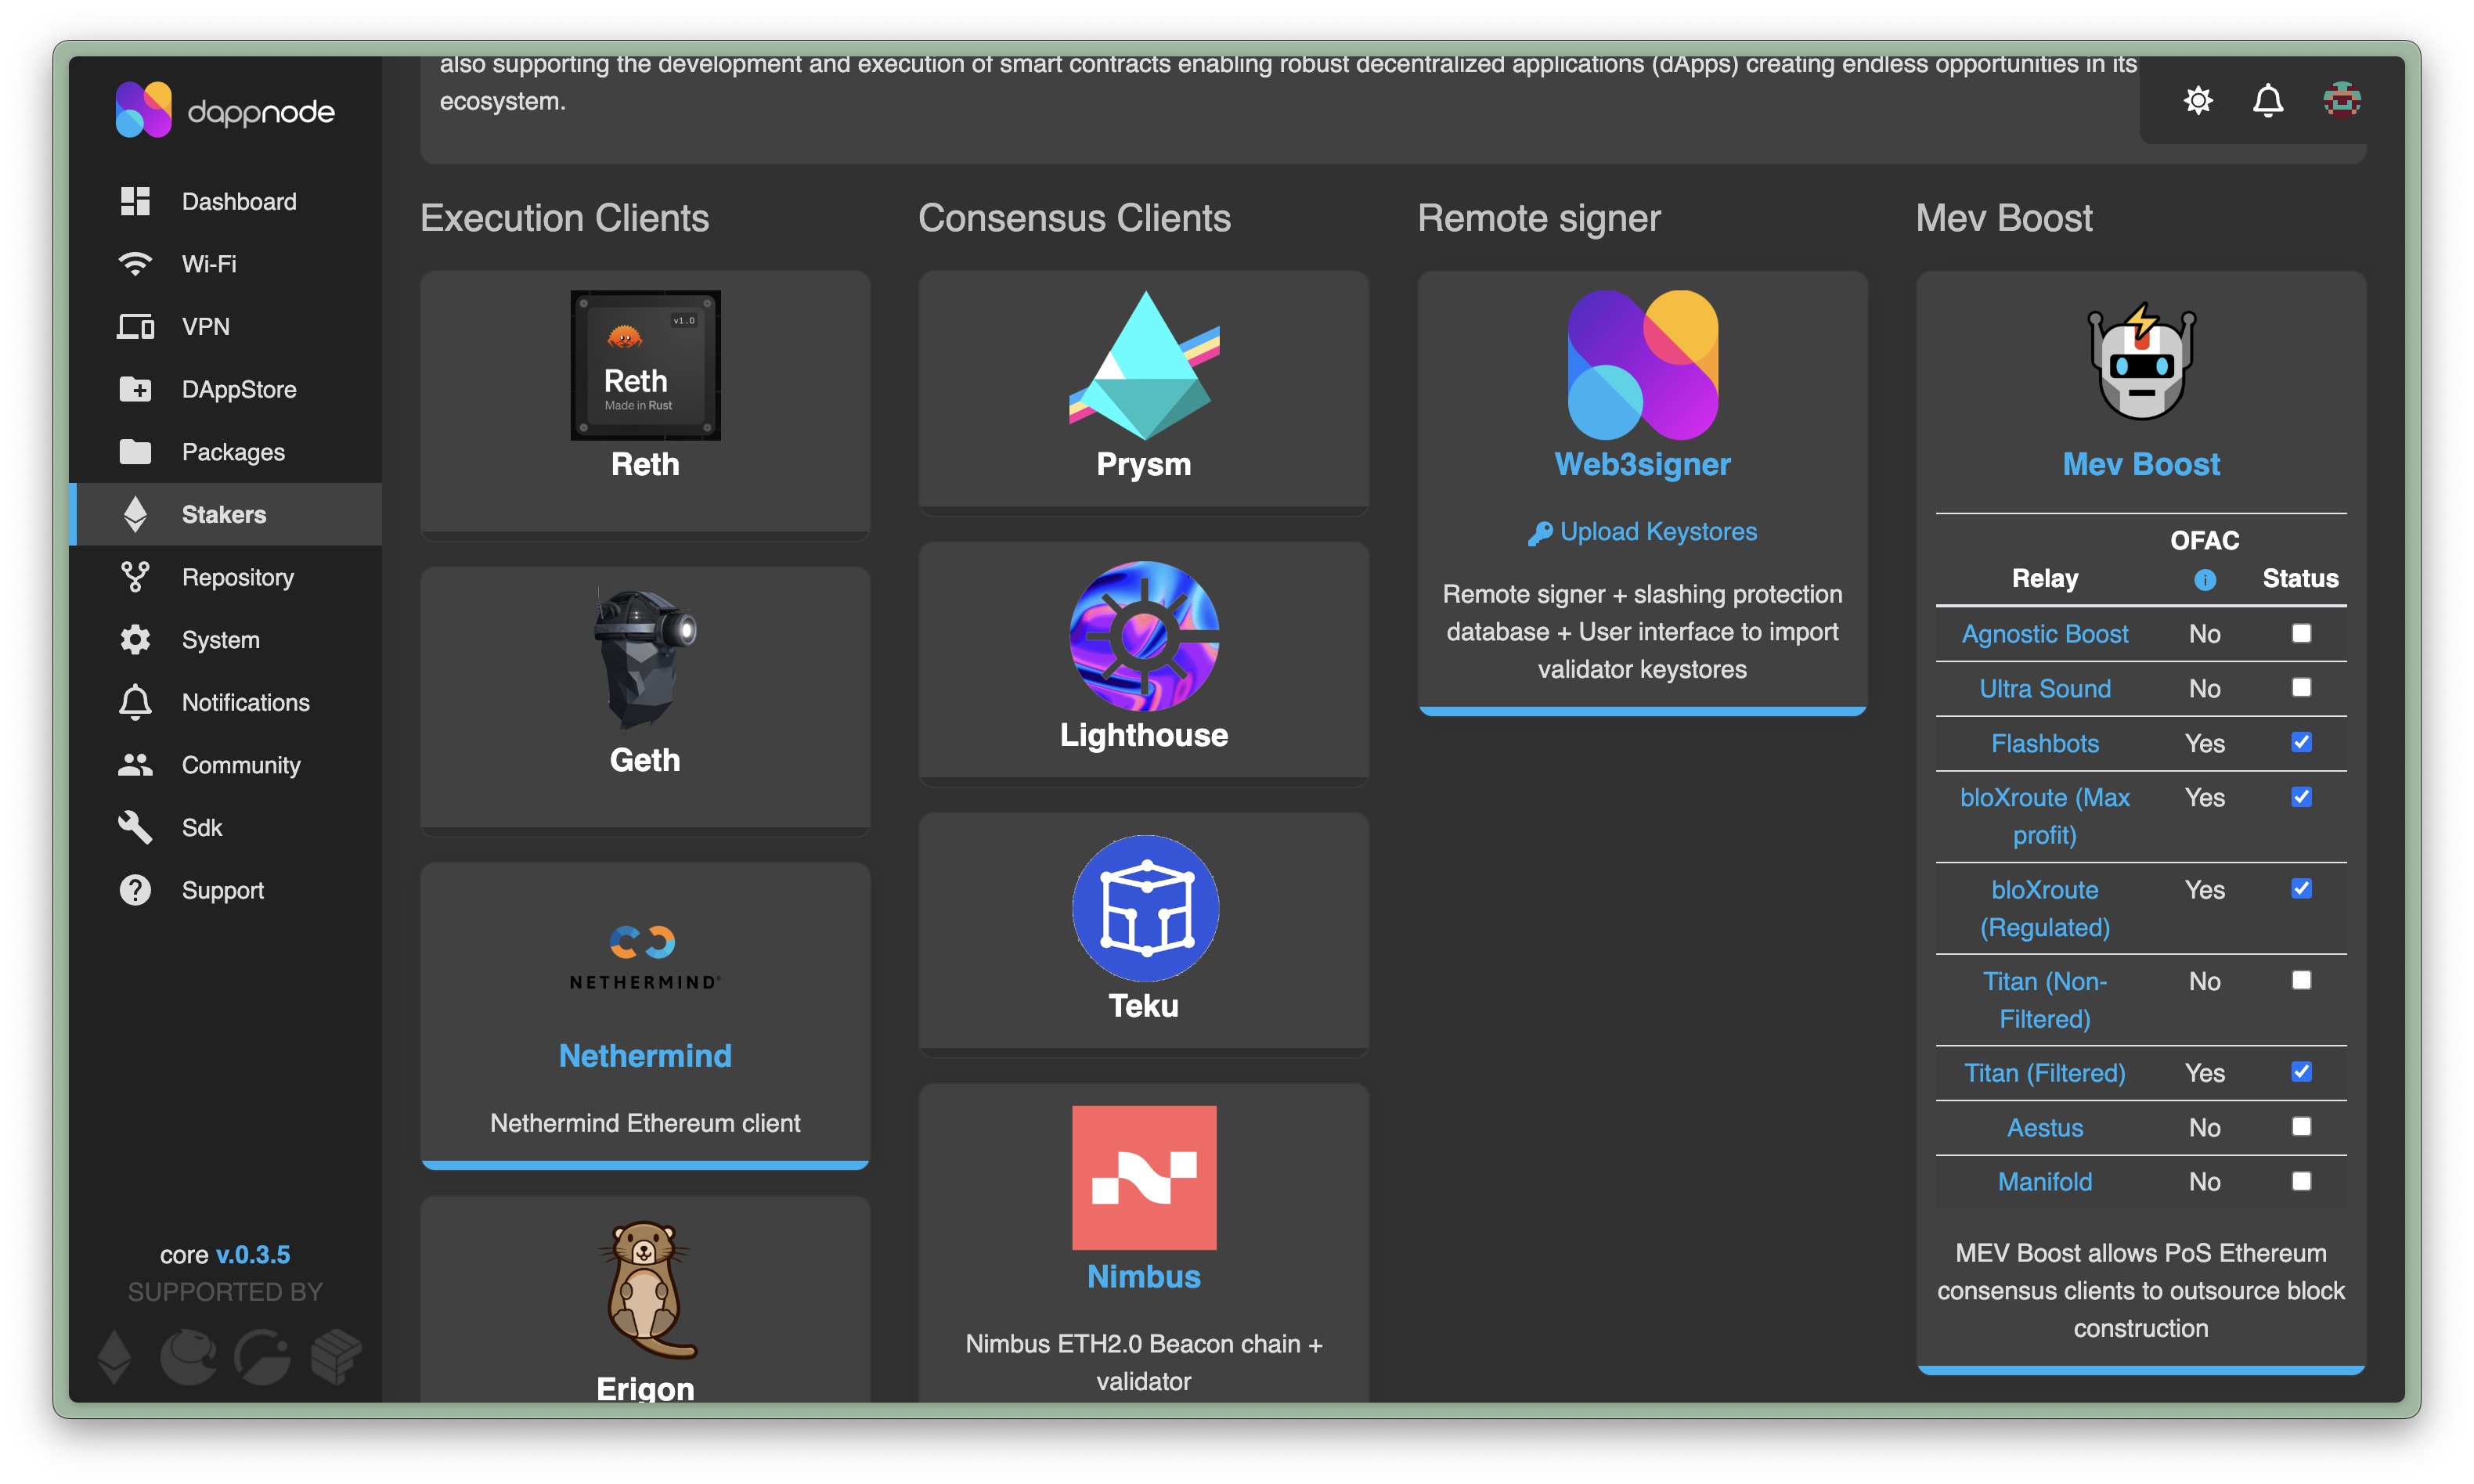Click the System gear icon
Screen dimensions: 2474x1484
135,640
